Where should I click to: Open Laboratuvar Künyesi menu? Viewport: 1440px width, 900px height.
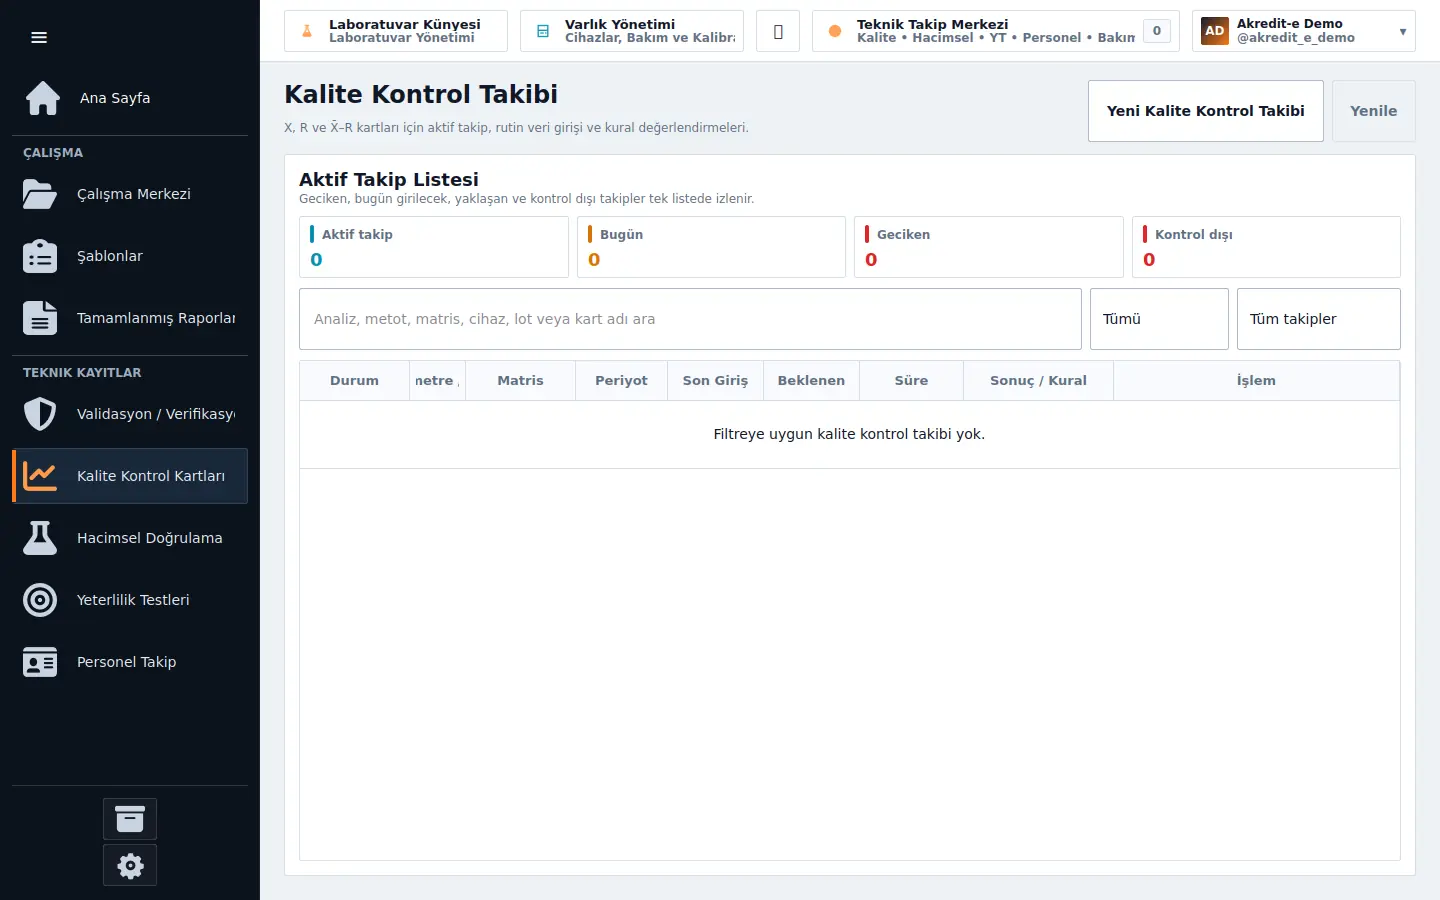tap(396, 31)
